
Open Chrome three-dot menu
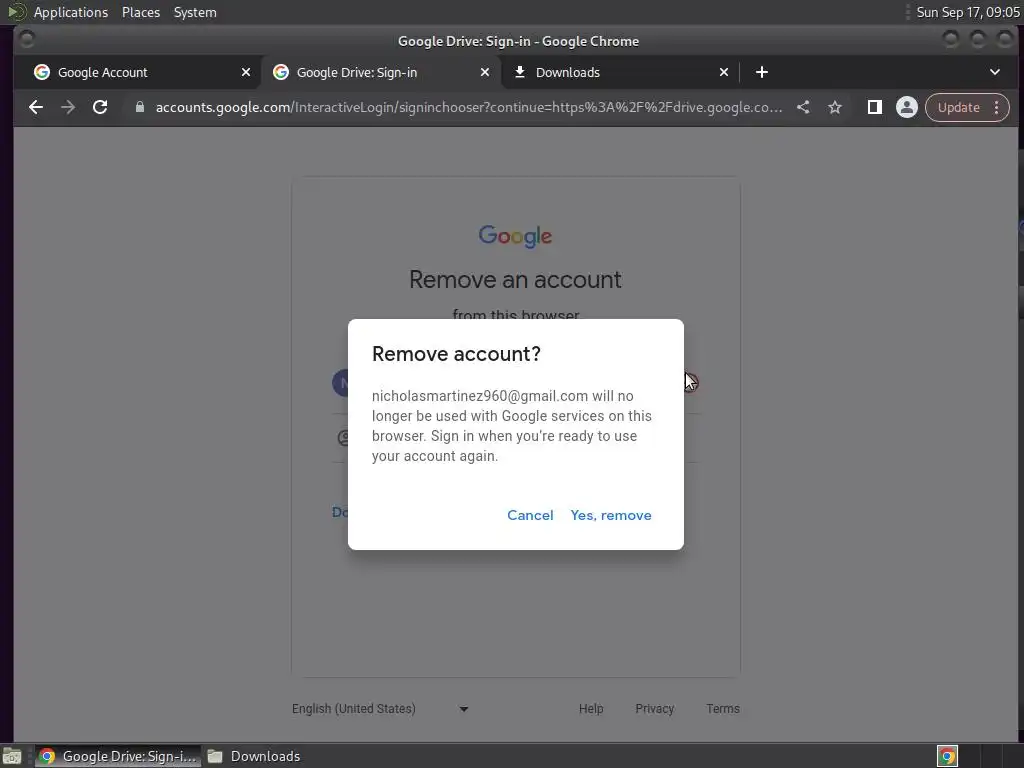[997, 107]
